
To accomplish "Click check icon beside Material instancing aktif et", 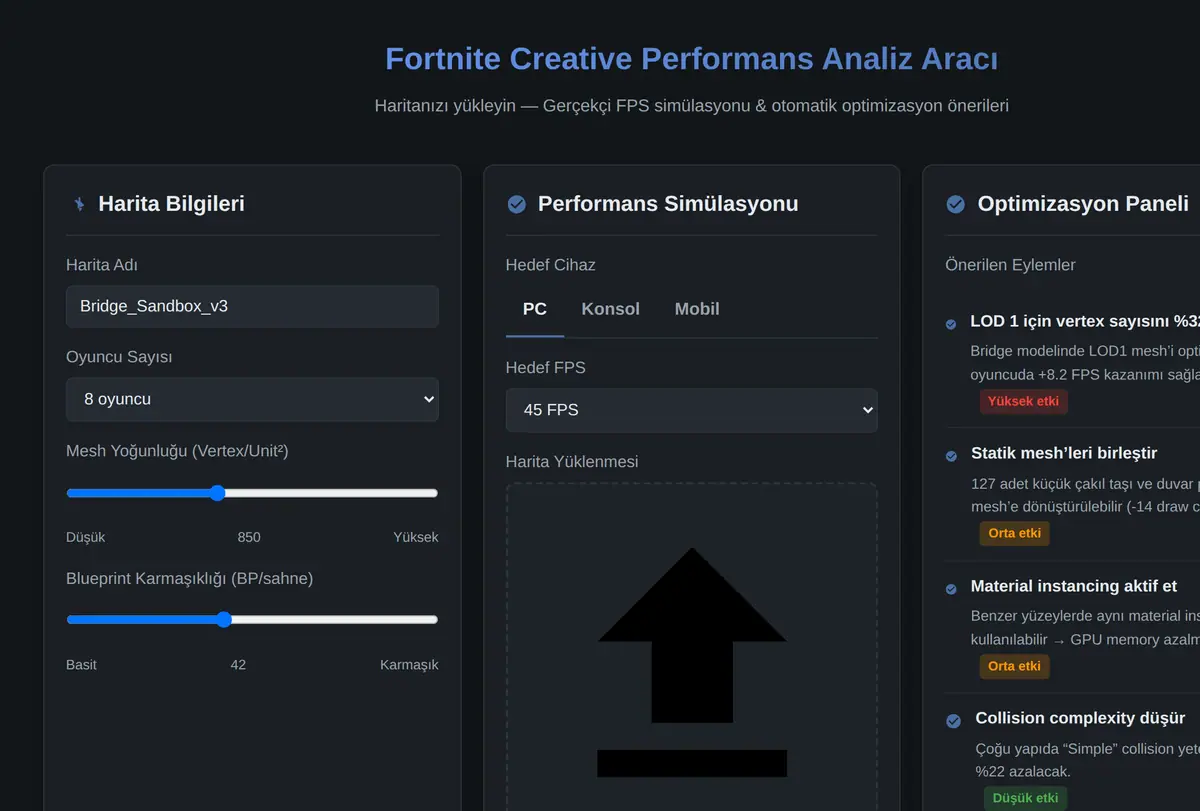I will (951, 588).
